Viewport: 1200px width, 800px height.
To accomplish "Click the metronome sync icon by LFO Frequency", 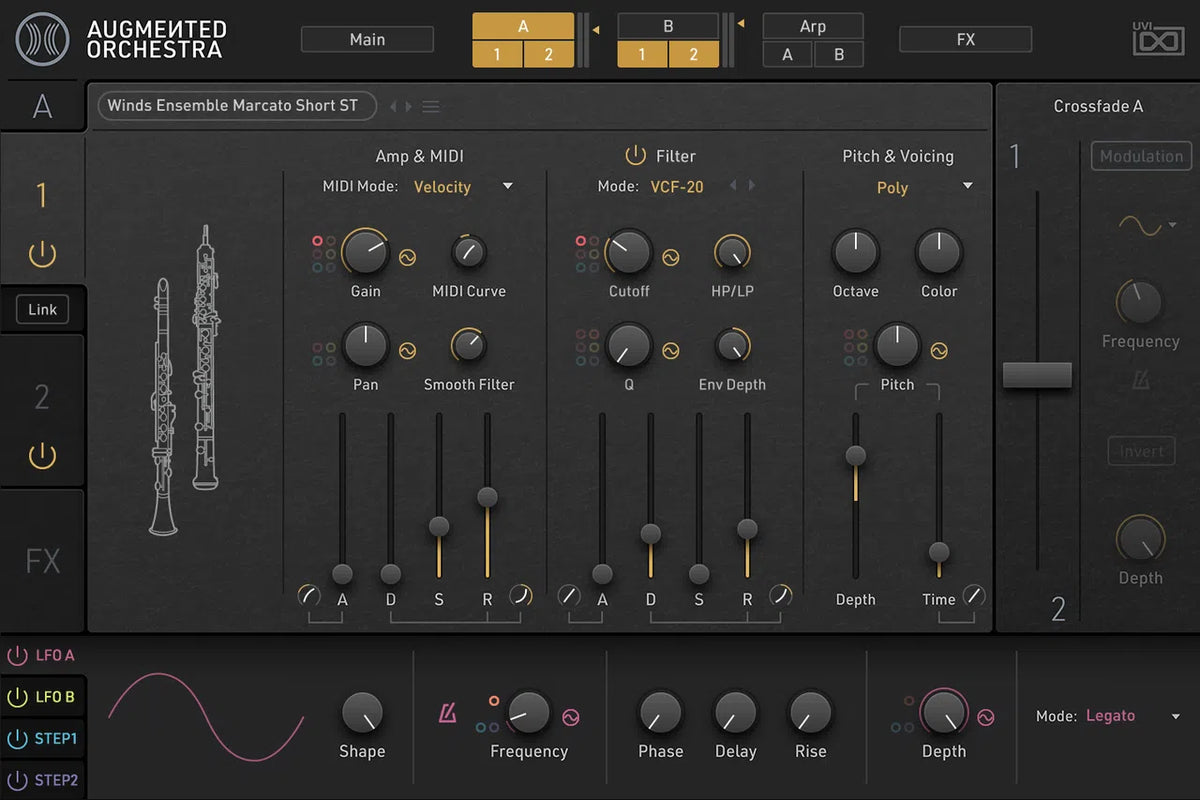I will pyautogui.click(x=447, y=714).
